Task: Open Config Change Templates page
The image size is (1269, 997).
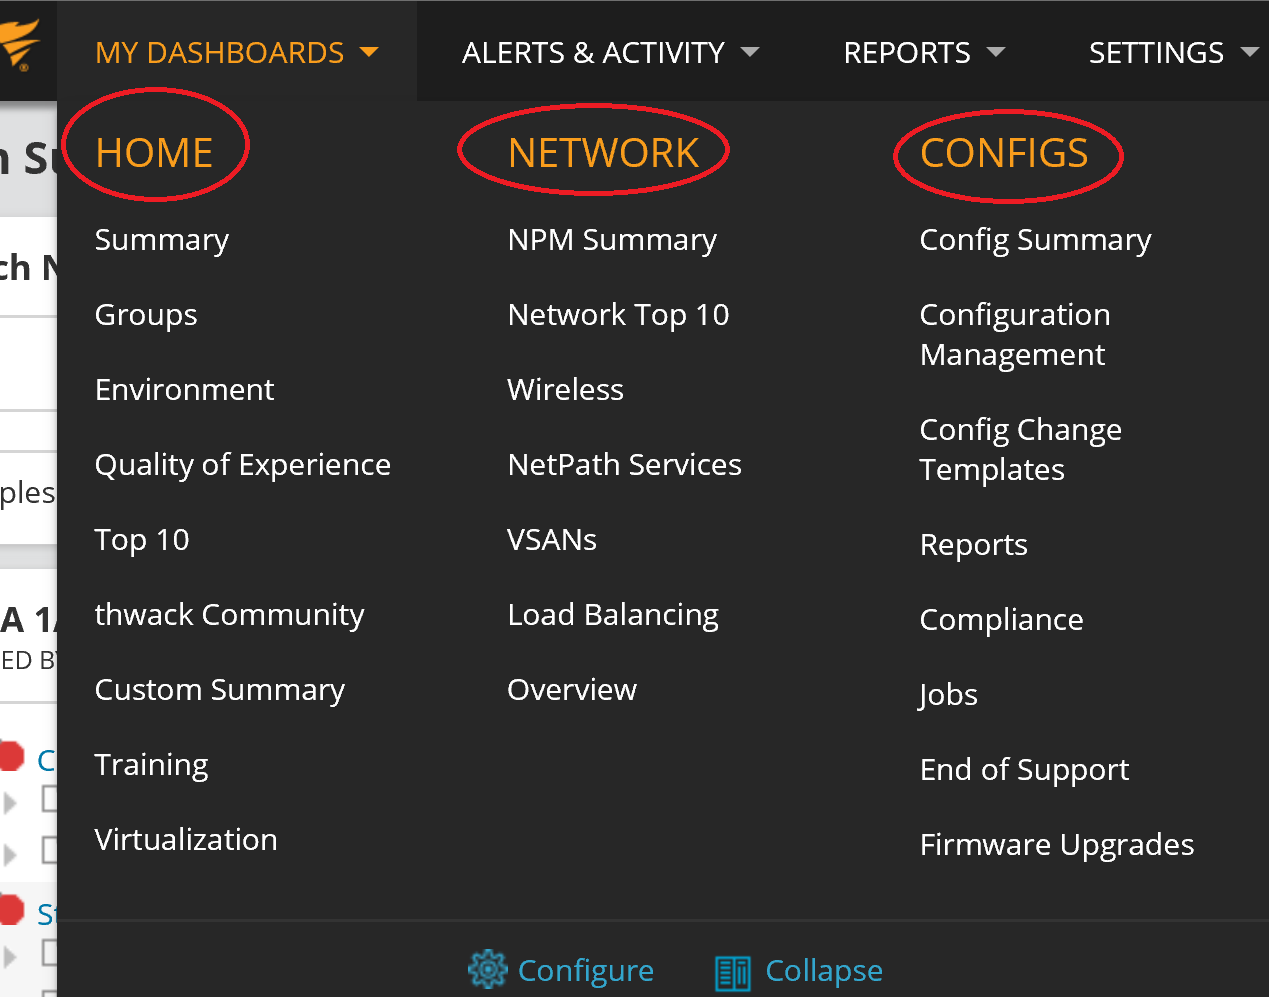Action: tap(1021, 449)
